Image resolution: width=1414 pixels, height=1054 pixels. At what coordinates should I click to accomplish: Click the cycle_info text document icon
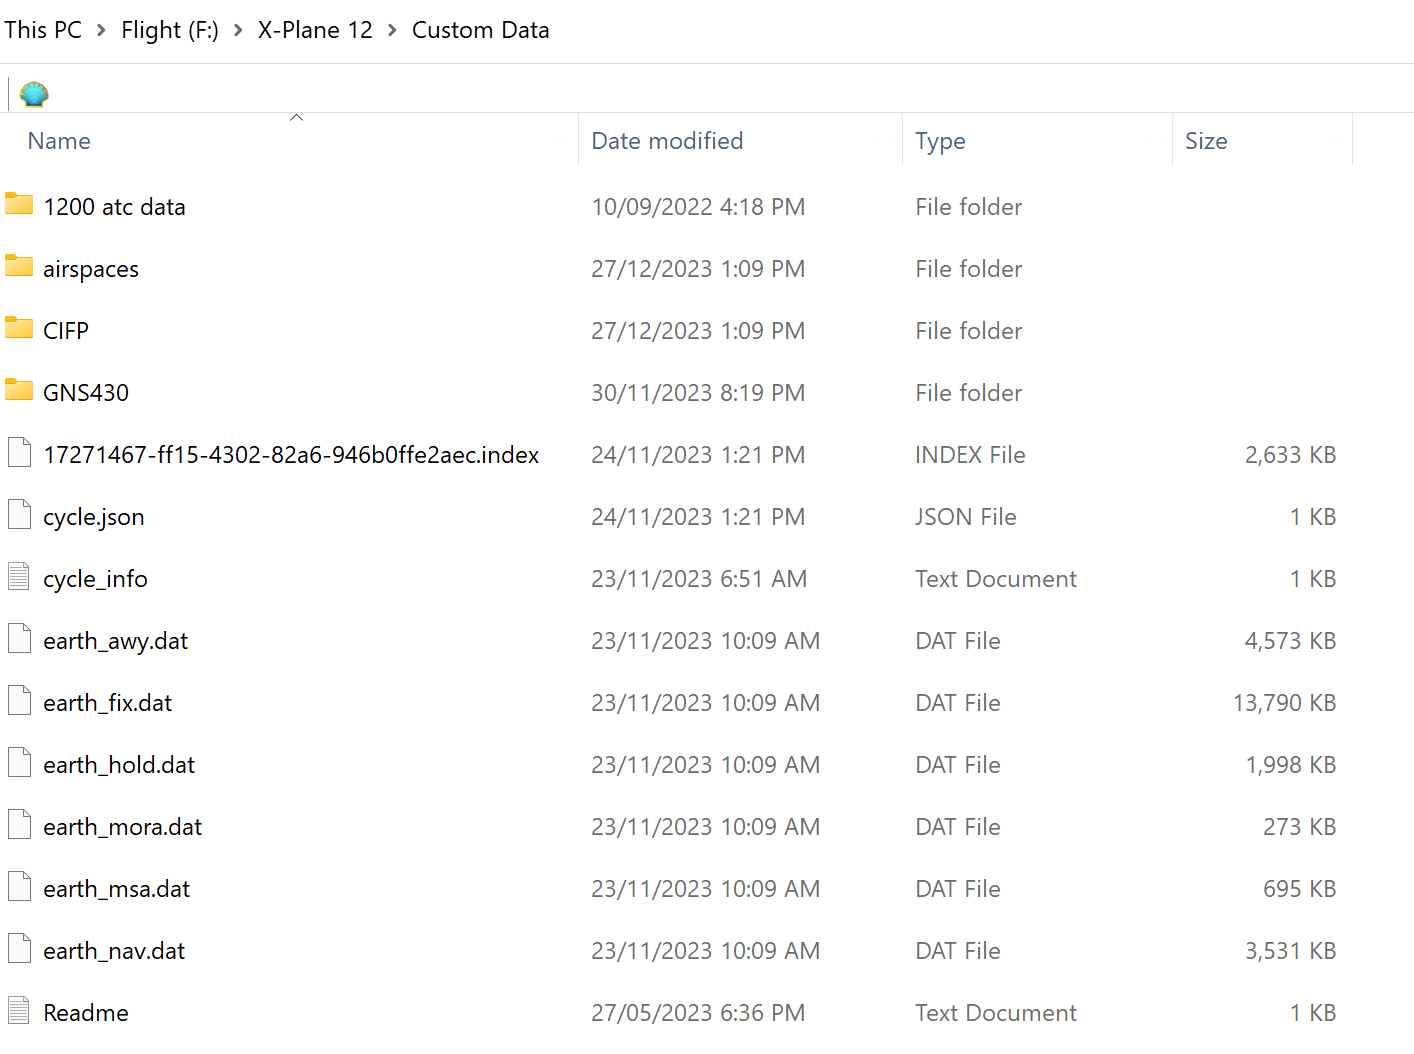[x=19, y=577]
